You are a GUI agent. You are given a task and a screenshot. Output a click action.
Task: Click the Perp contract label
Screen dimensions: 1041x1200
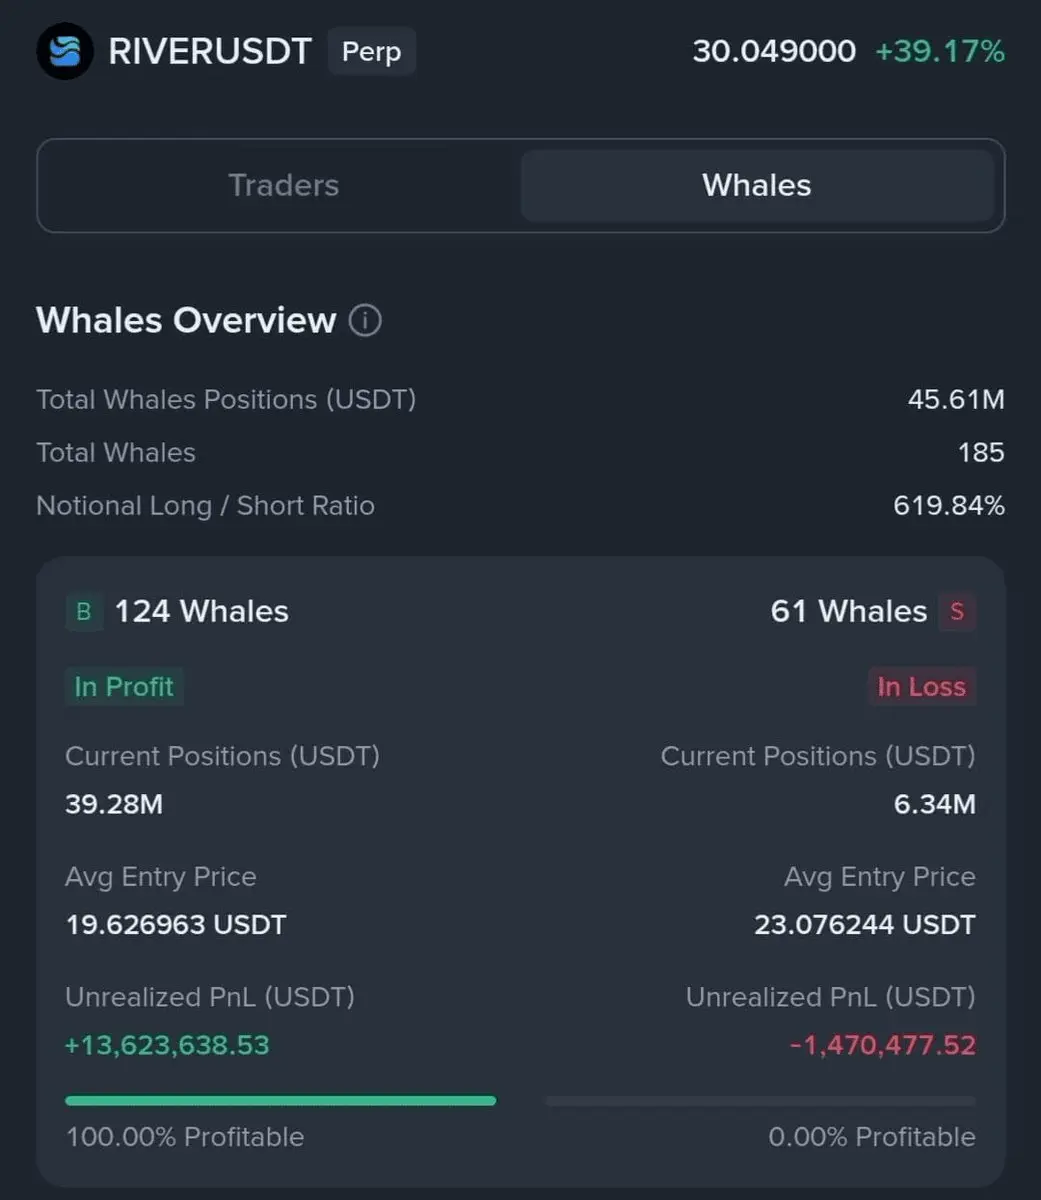371,51
